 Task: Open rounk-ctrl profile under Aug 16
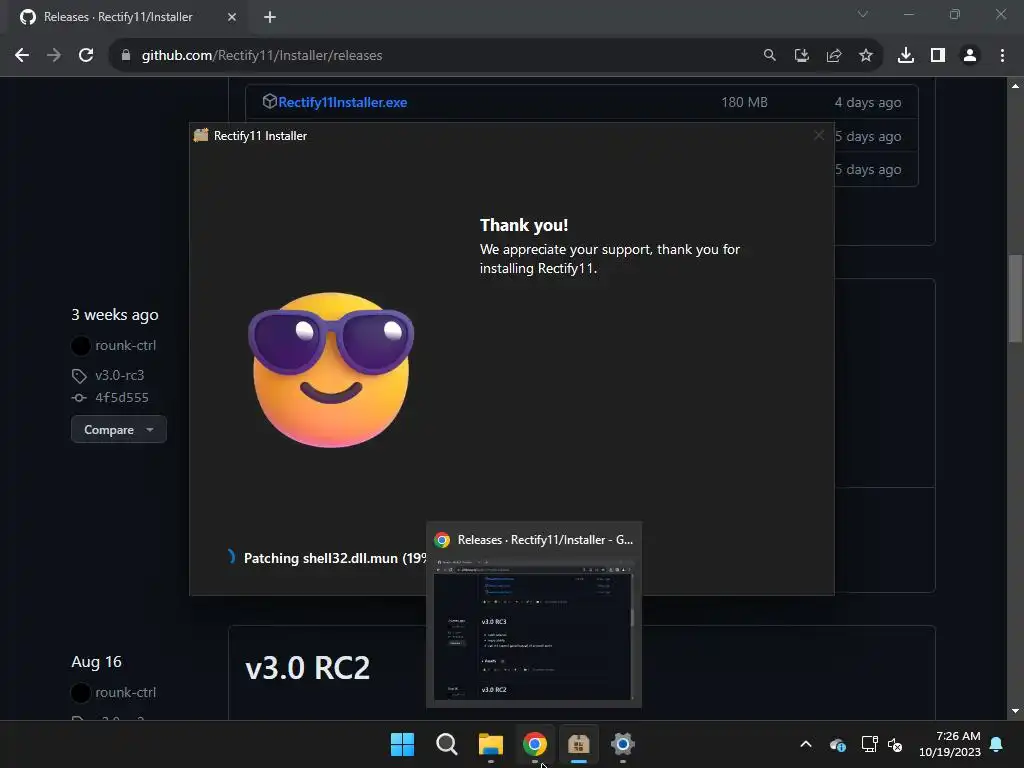pos(125,692)
